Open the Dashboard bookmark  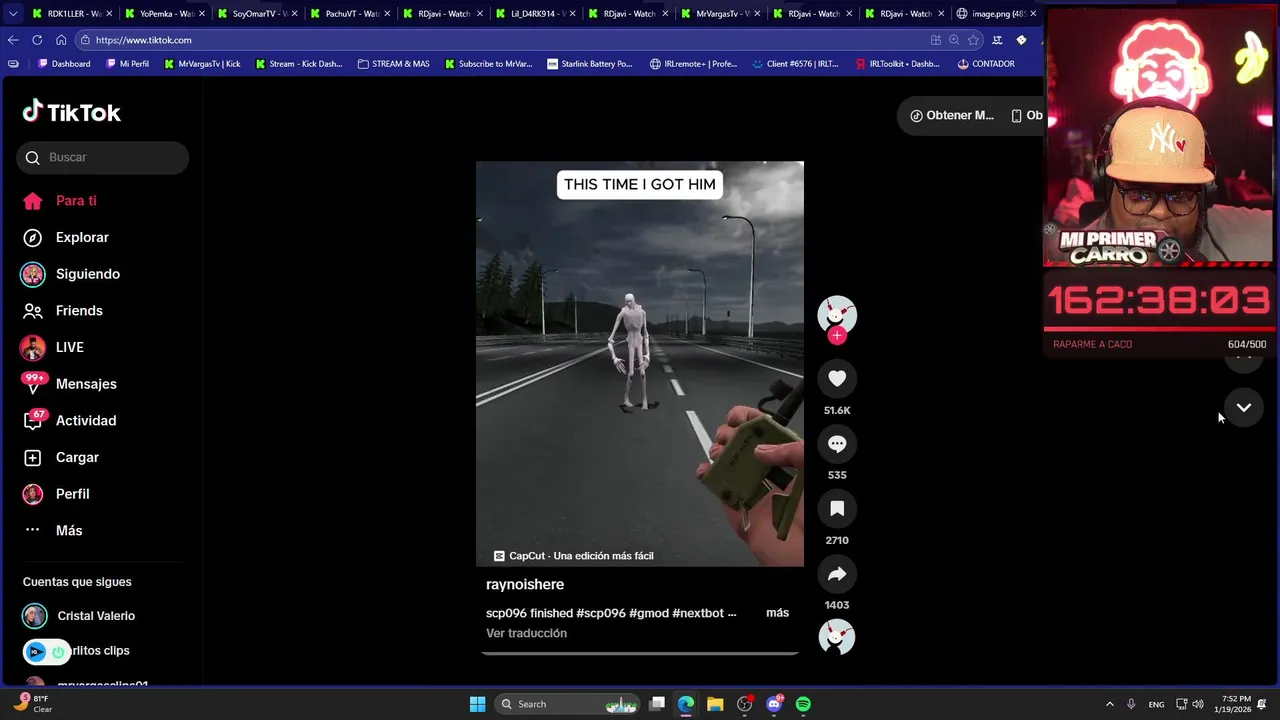(64, 64)
